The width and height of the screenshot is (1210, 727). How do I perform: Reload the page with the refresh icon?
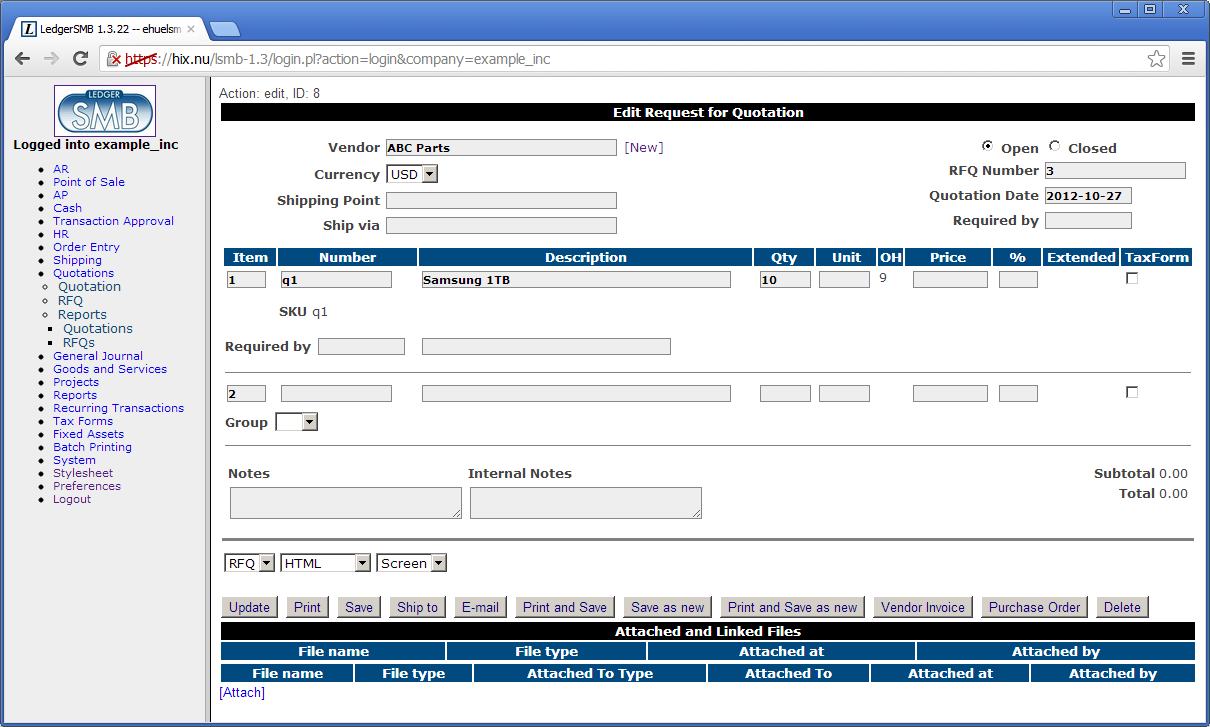tap(81, 59)
